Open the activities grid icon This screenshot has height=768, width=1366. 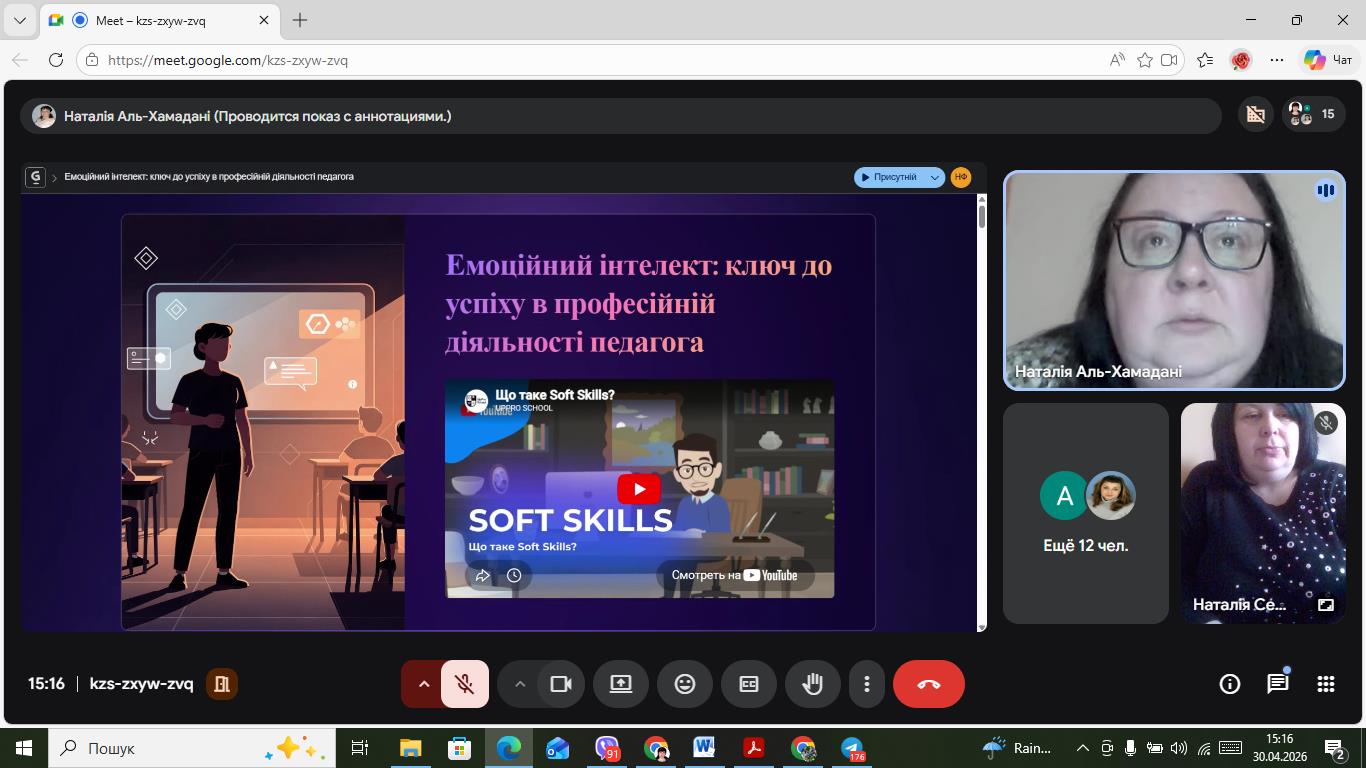coord(1326,684)
